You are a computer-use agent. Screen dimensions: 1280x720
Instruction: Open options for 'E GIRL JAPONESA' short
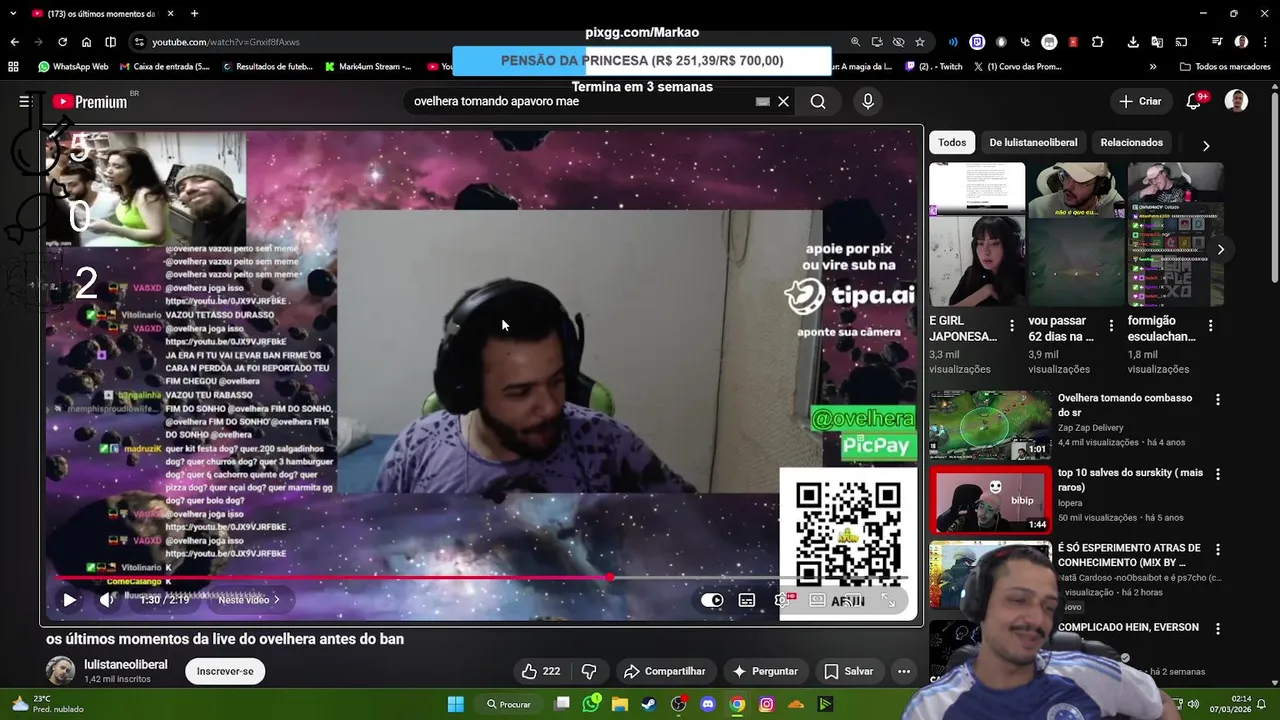(x=1012, y=326)
